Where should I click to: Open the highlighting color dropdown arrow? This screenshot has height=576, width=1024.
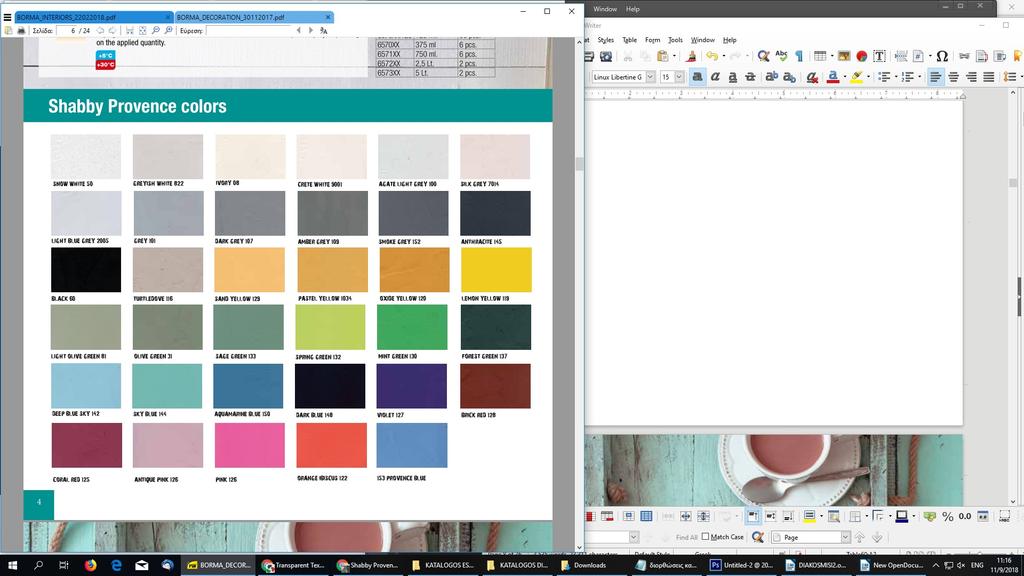868,77
